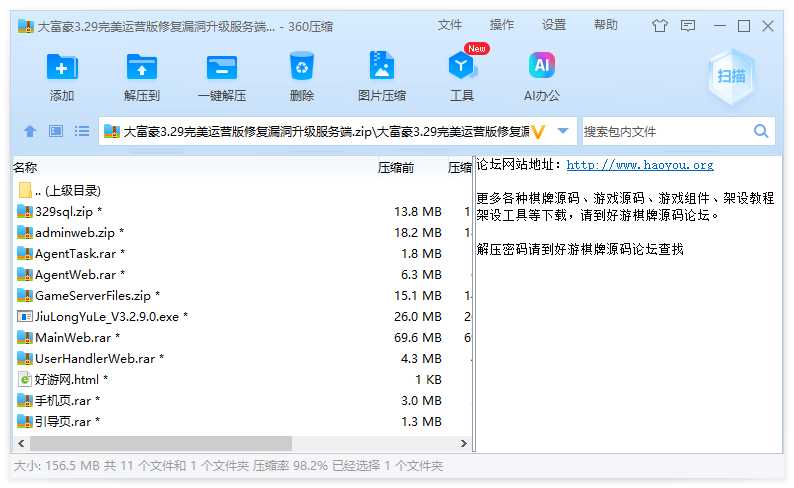Click the search magnifier icon
The image size is (794, 488).
pyautogui.click(x=761, y=132)
